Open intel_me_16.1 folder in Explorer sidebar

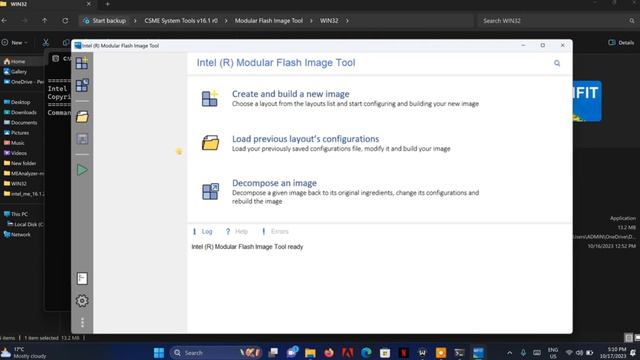[x=24, y=194]
